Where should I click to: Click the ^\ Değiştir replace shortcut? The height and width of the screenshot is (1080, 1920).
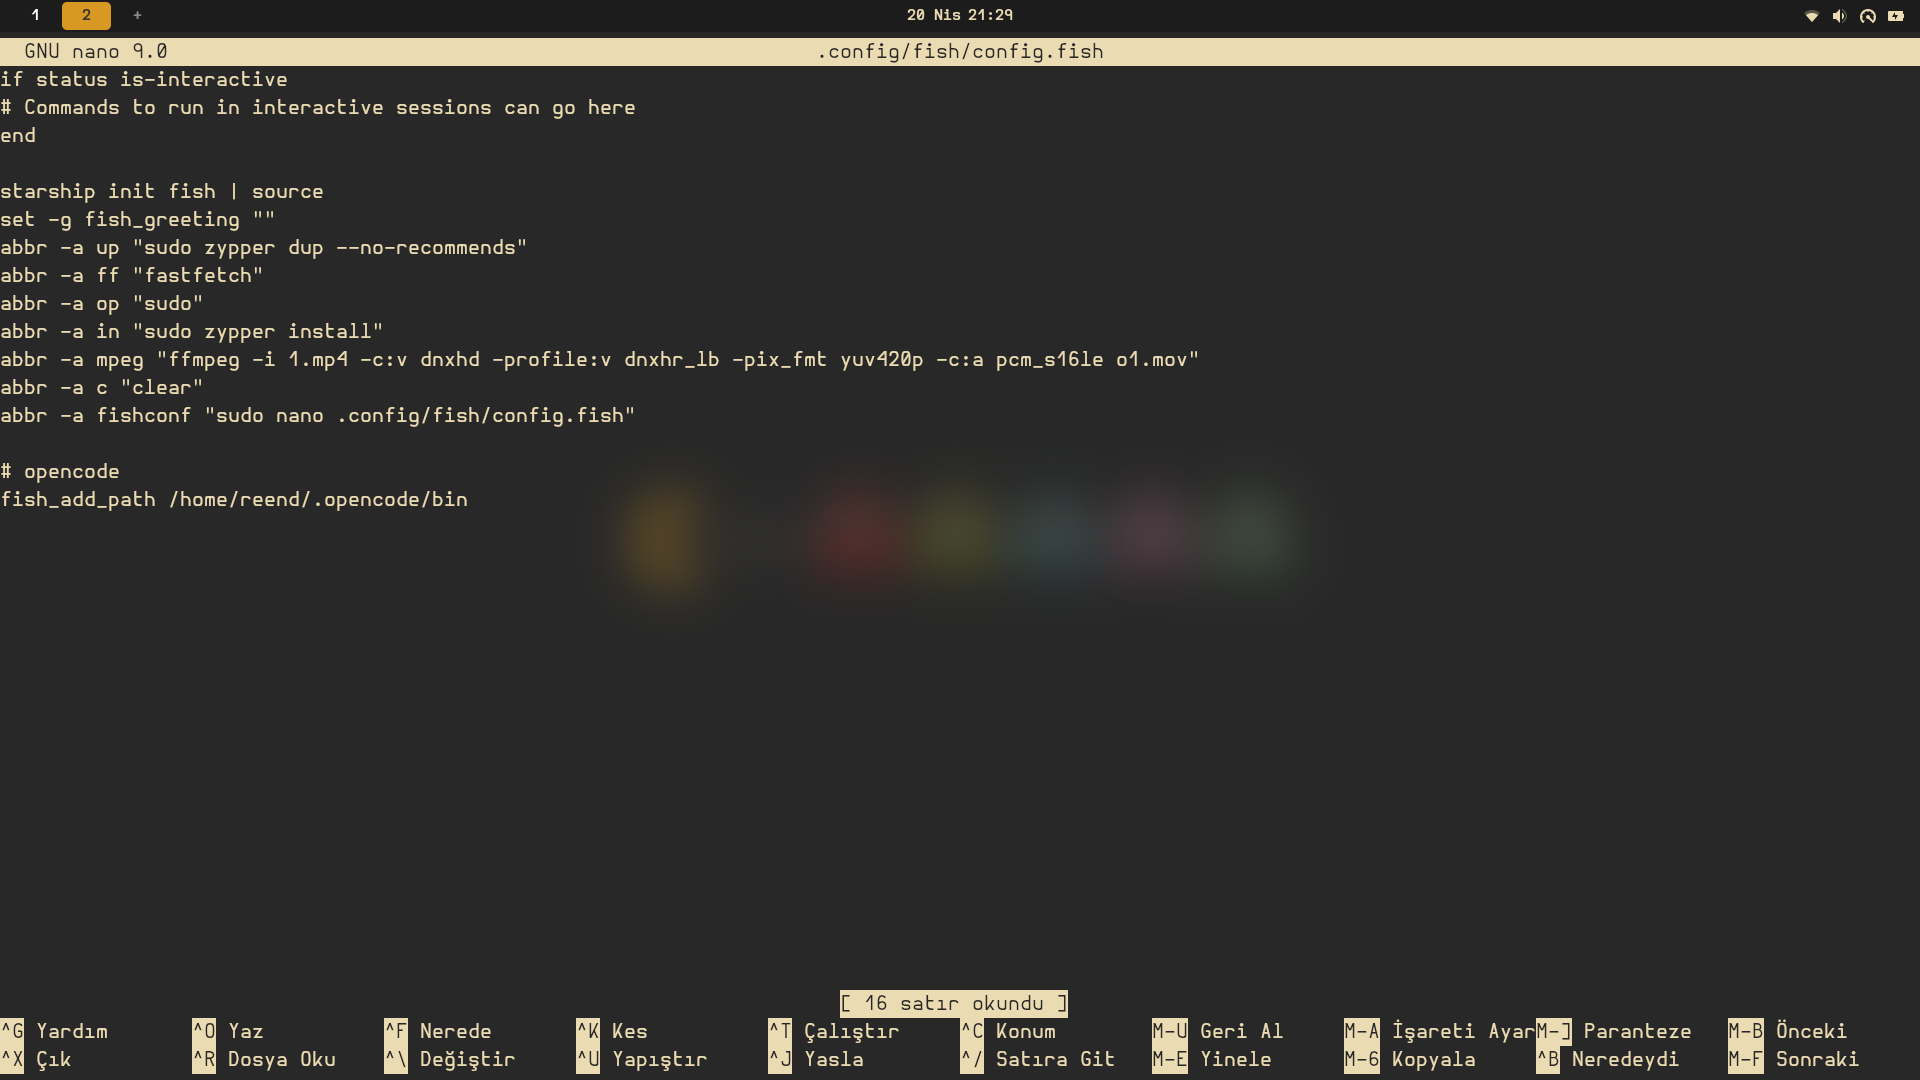(450, 1059)
